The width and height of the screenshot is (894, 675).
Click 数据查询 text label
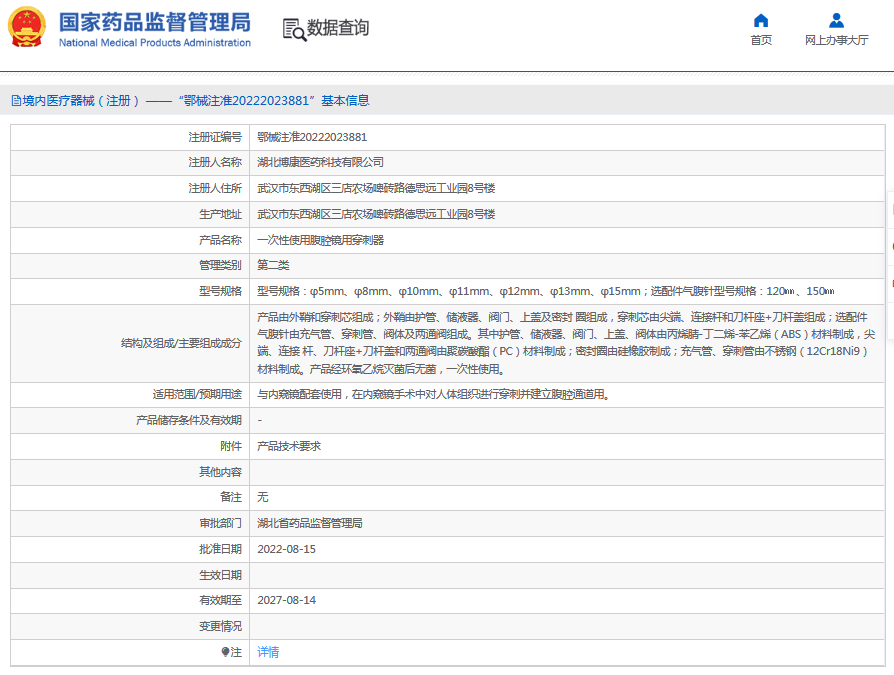[338, 27]
